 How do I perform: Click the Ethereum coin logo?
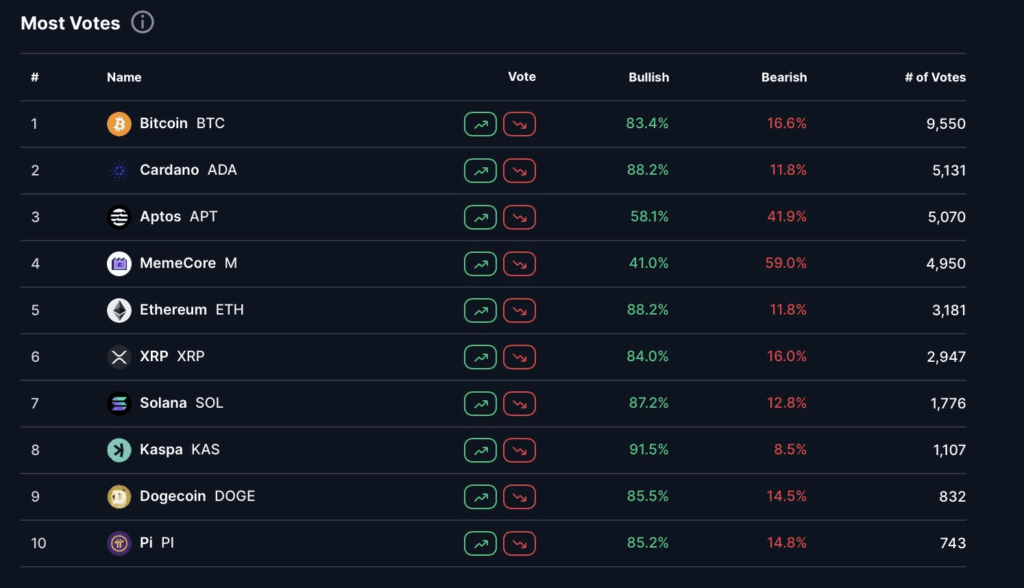[x=119, y=310]
